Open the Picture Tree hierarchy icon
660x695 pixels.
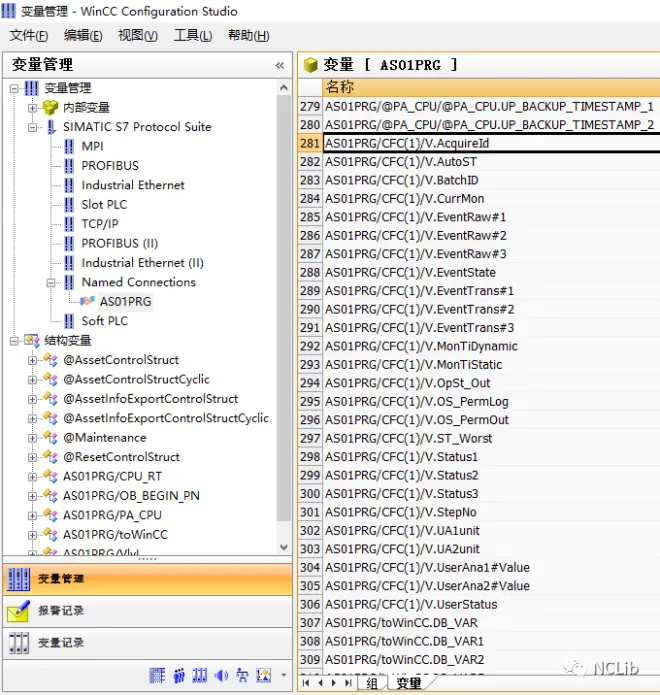click(242, 675)
